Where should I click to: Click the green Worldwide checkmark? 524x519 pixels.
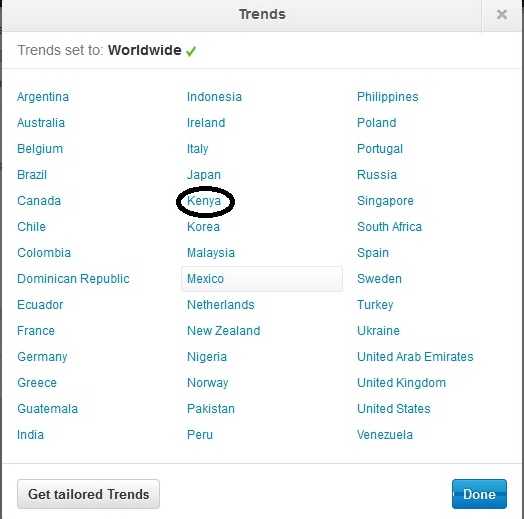(x=191, y=51)
